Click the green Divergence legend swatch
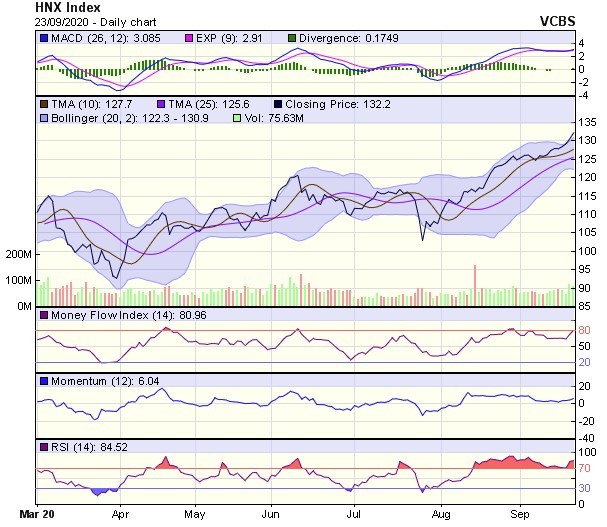Screen dimensions: 607x527 tap(264, 38)
